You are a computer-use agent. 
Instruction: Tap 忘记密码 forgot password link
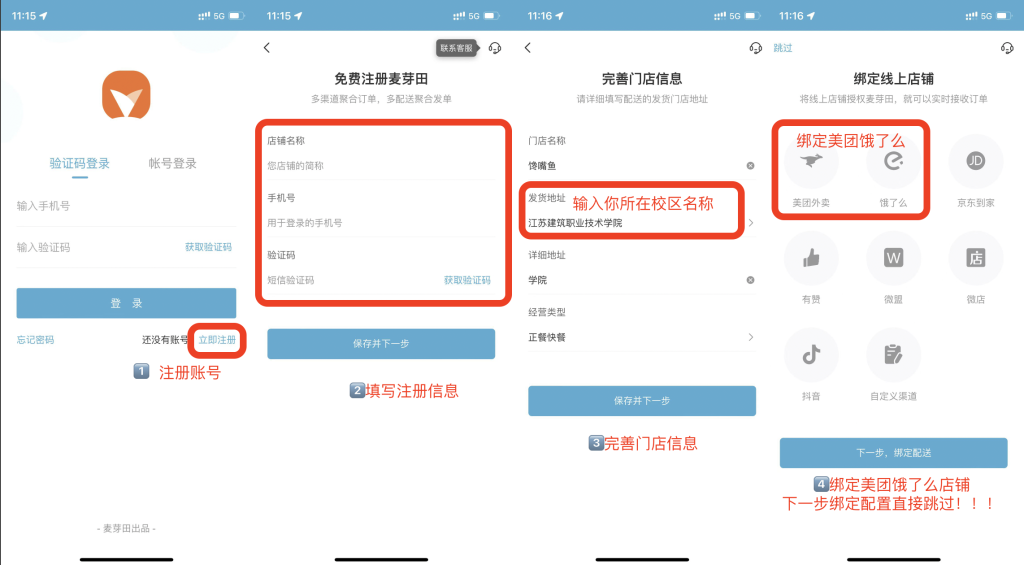tap(36, 340)
